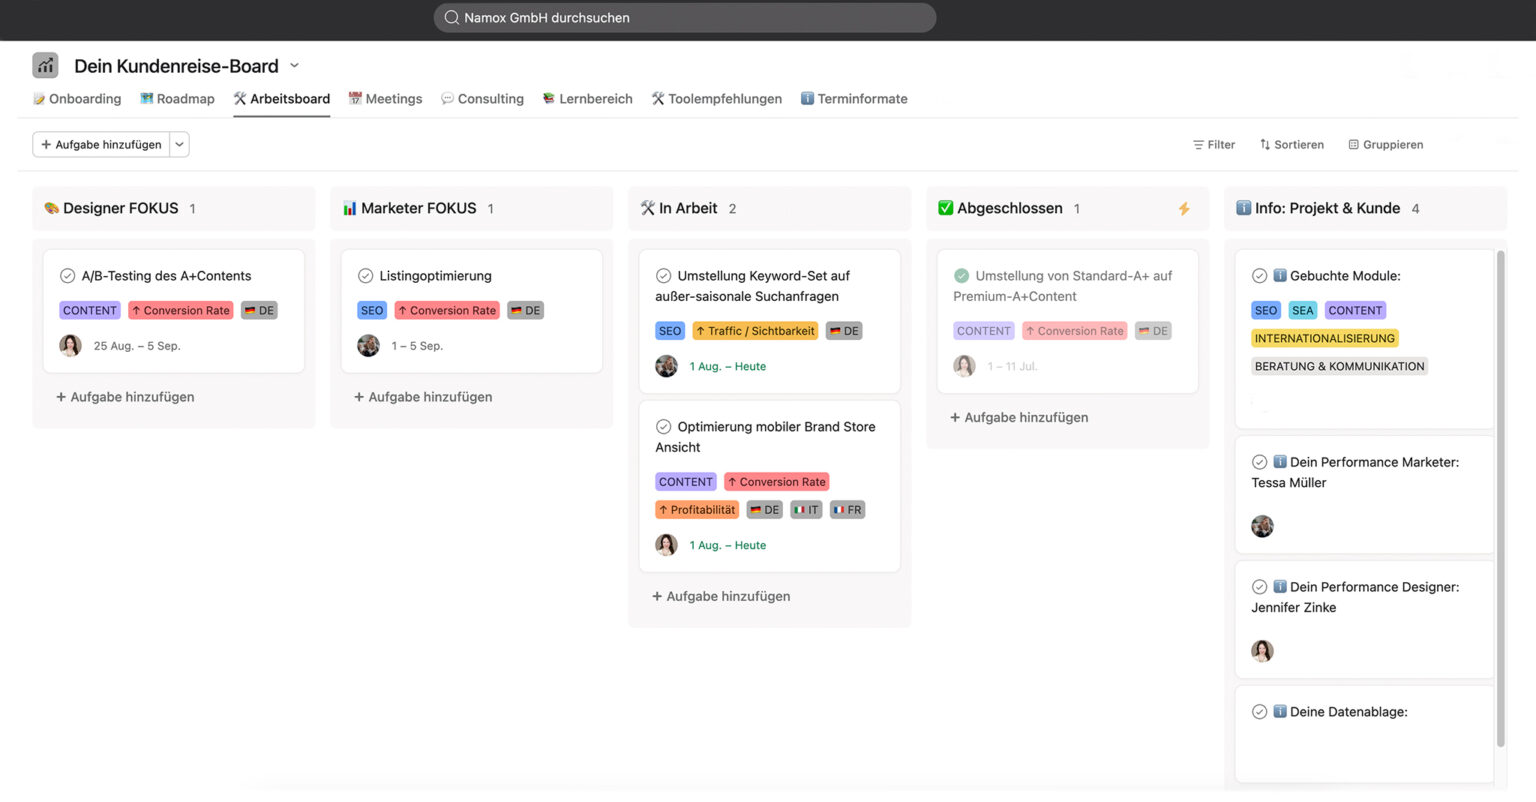Click Aufgabe hinzufügen under Marketer FOKUS
The width and height of the screenshot is (1536, 802).
tap(424, 396)
